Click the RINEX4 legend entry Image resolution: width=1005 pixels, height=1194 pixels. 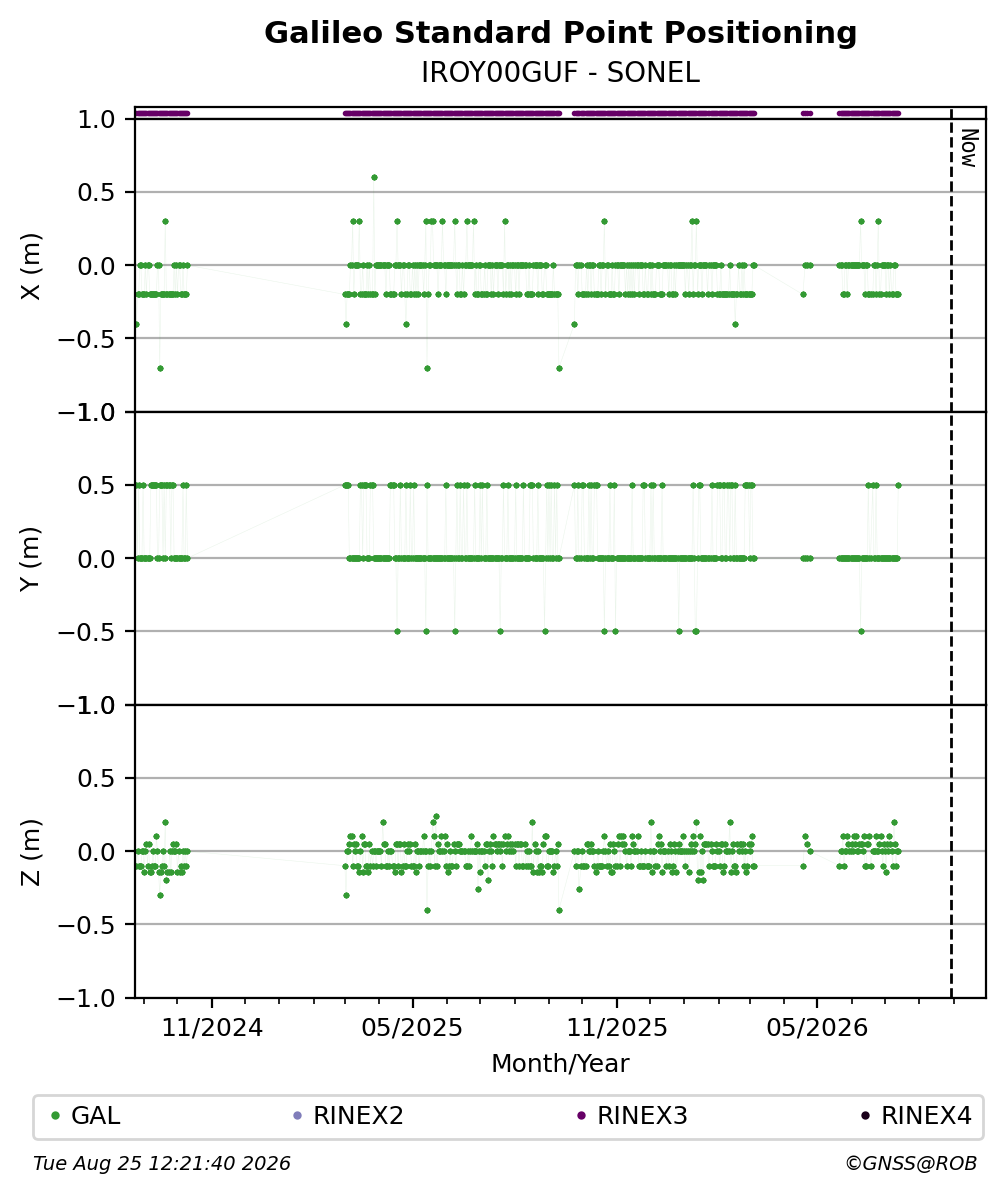coord(917,1116)
